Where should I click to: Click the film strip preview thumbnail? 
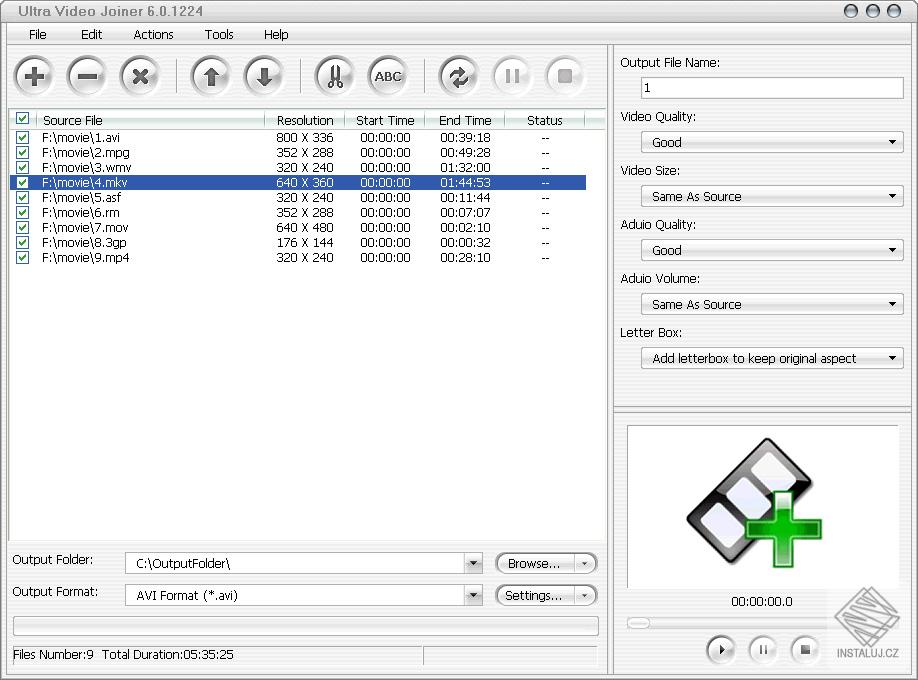[754, 503]
